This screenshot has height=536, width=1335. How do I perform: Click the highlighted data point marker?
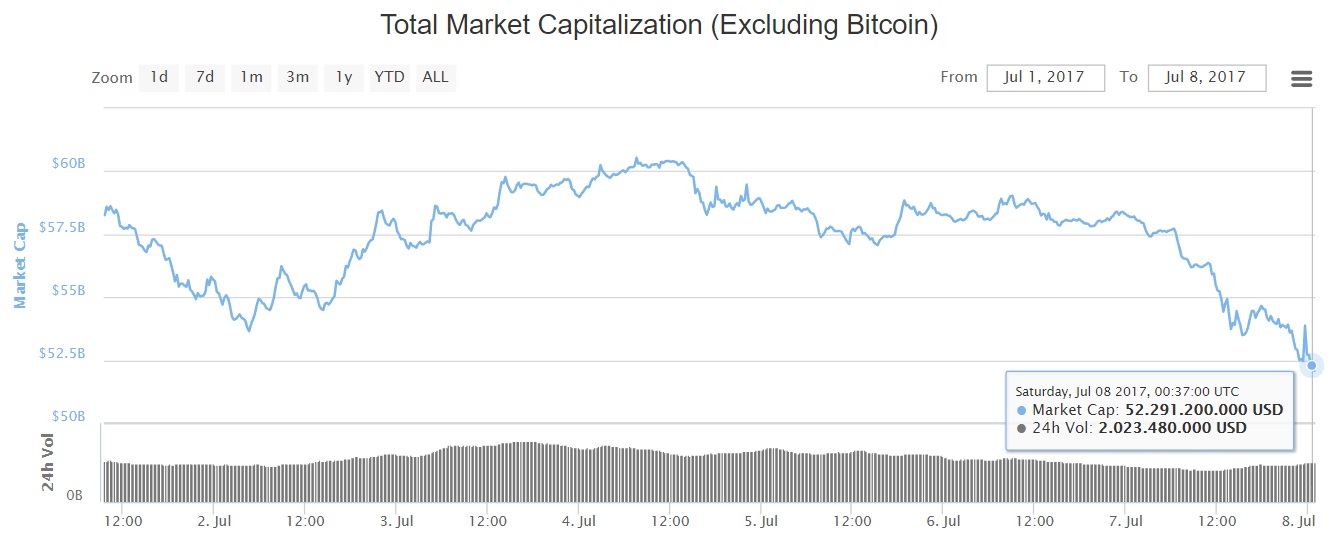pos(1312,365)
